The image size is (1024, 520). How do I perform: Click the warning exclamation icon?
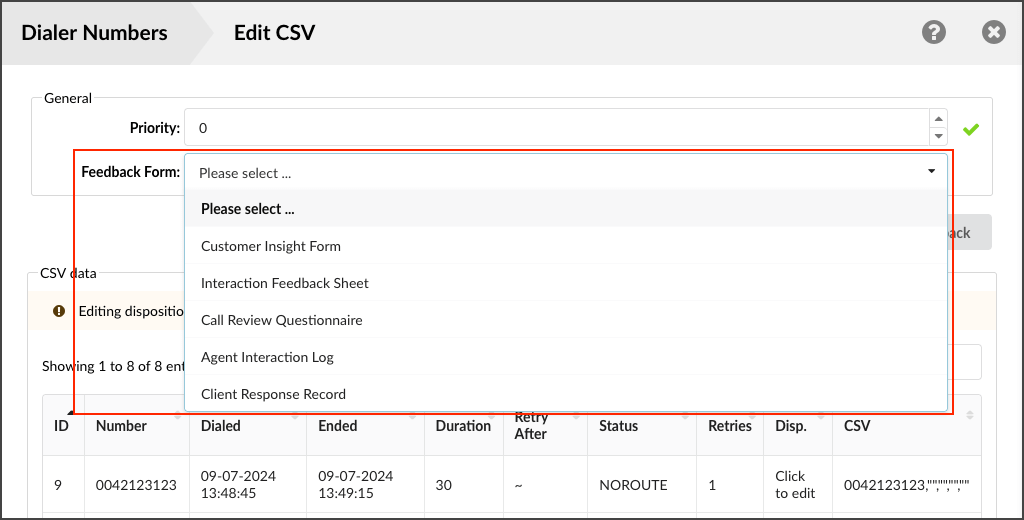[59, 311]
